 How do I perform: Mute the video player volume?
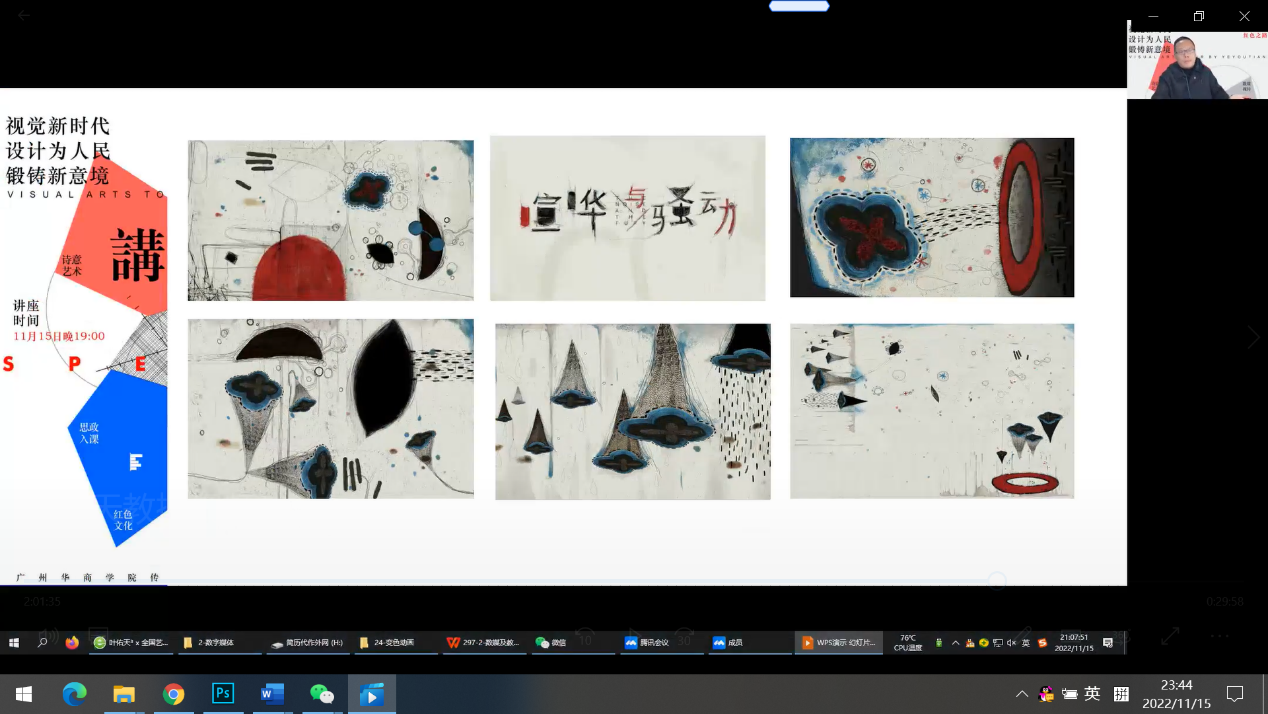click(47, 636)
